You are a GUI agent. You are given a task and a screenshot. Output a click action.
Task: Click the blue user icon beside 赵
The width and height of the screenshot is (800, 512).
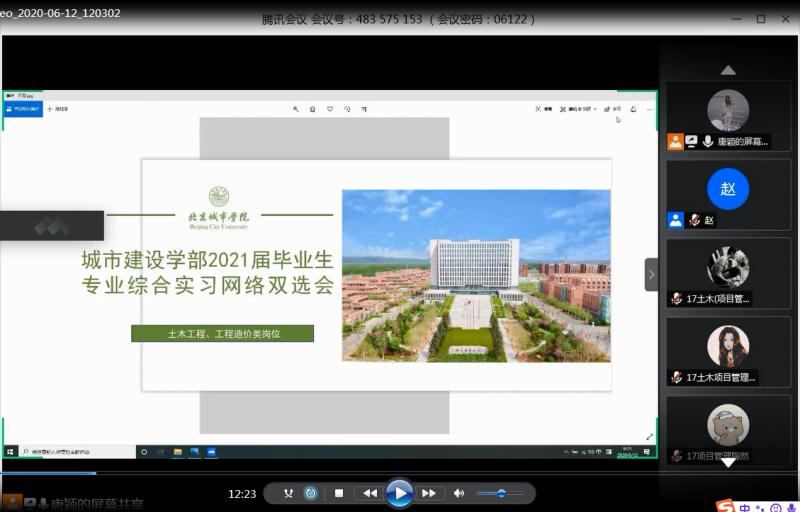point(675,220)
